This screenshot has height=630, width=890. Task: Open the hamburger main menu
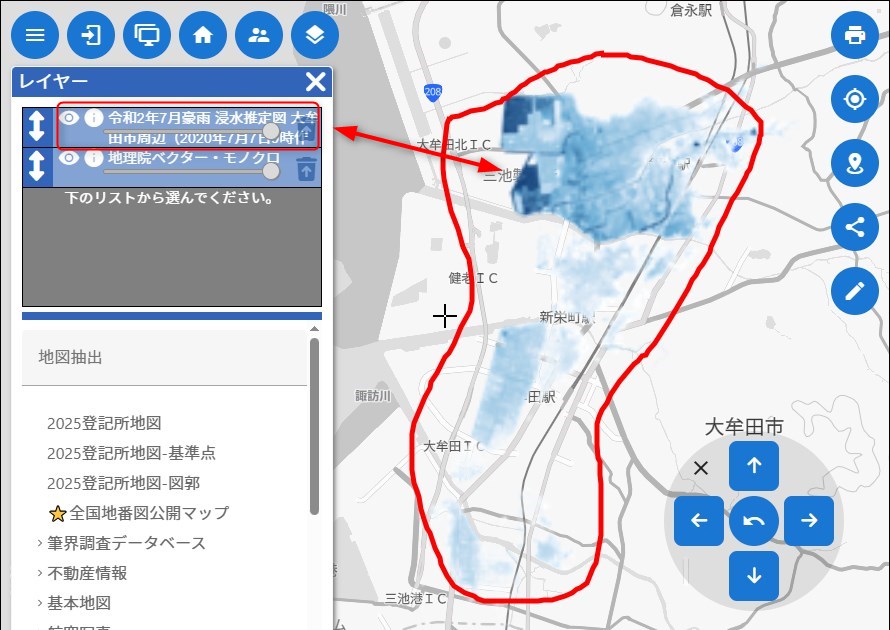coord(35,36)
